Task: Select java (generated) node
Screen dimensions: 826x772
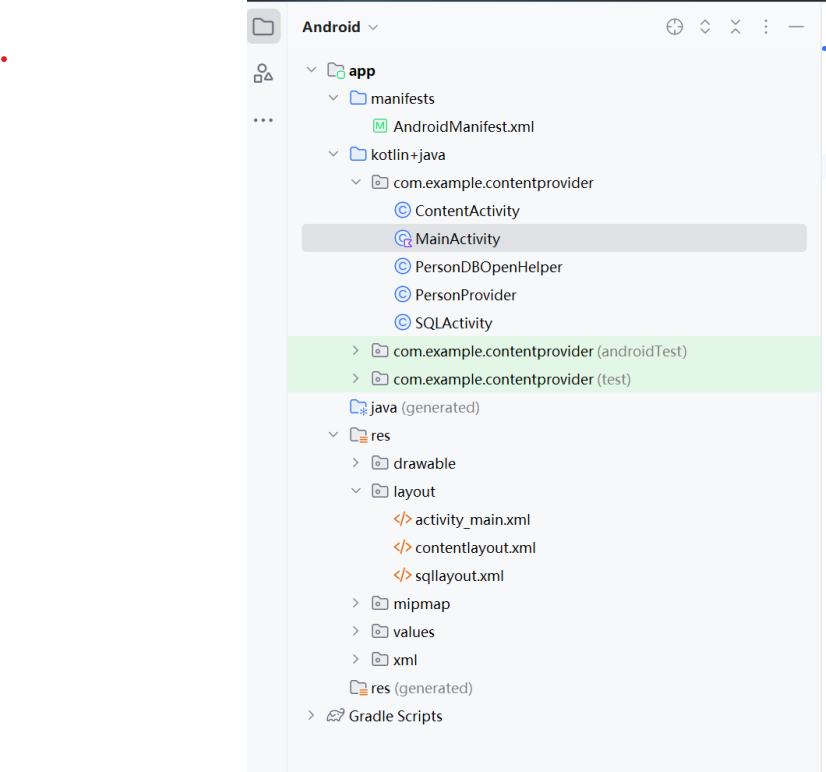Action: 425,407
